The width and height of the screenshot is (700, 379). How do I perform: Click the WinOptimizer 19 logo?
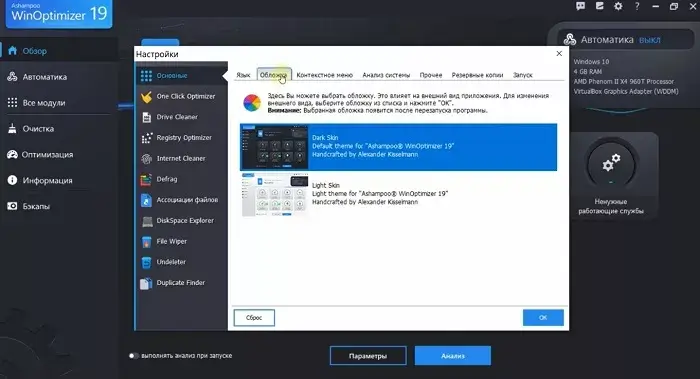[59, 14]
